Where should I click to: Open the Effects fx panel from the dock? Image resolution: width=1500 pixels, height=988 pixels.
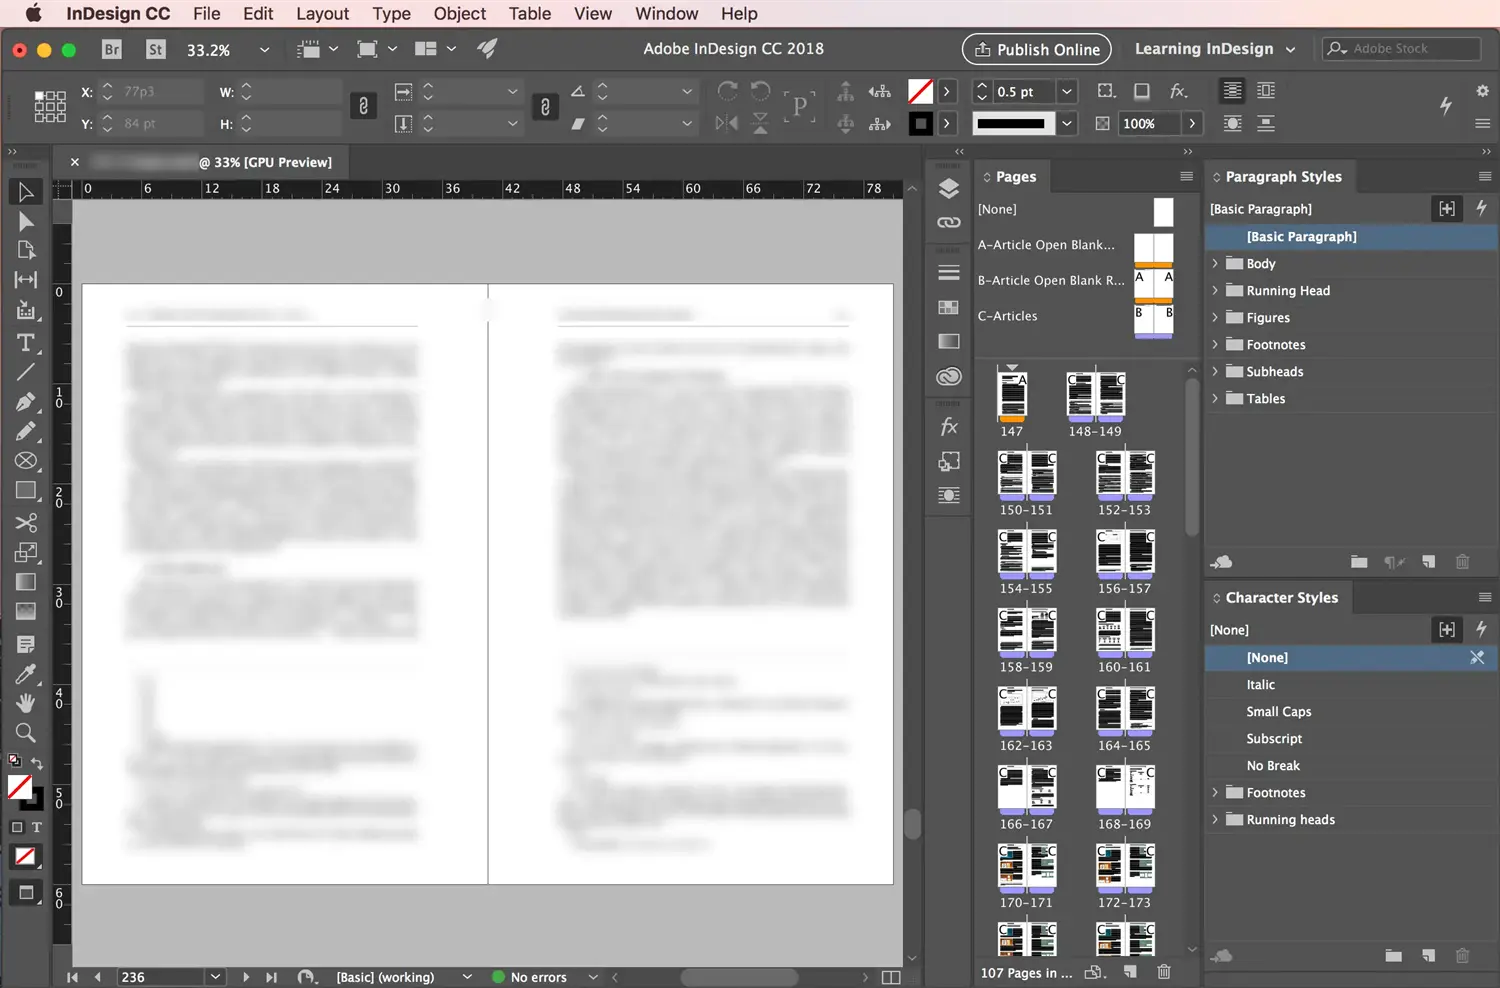(948, 426)
